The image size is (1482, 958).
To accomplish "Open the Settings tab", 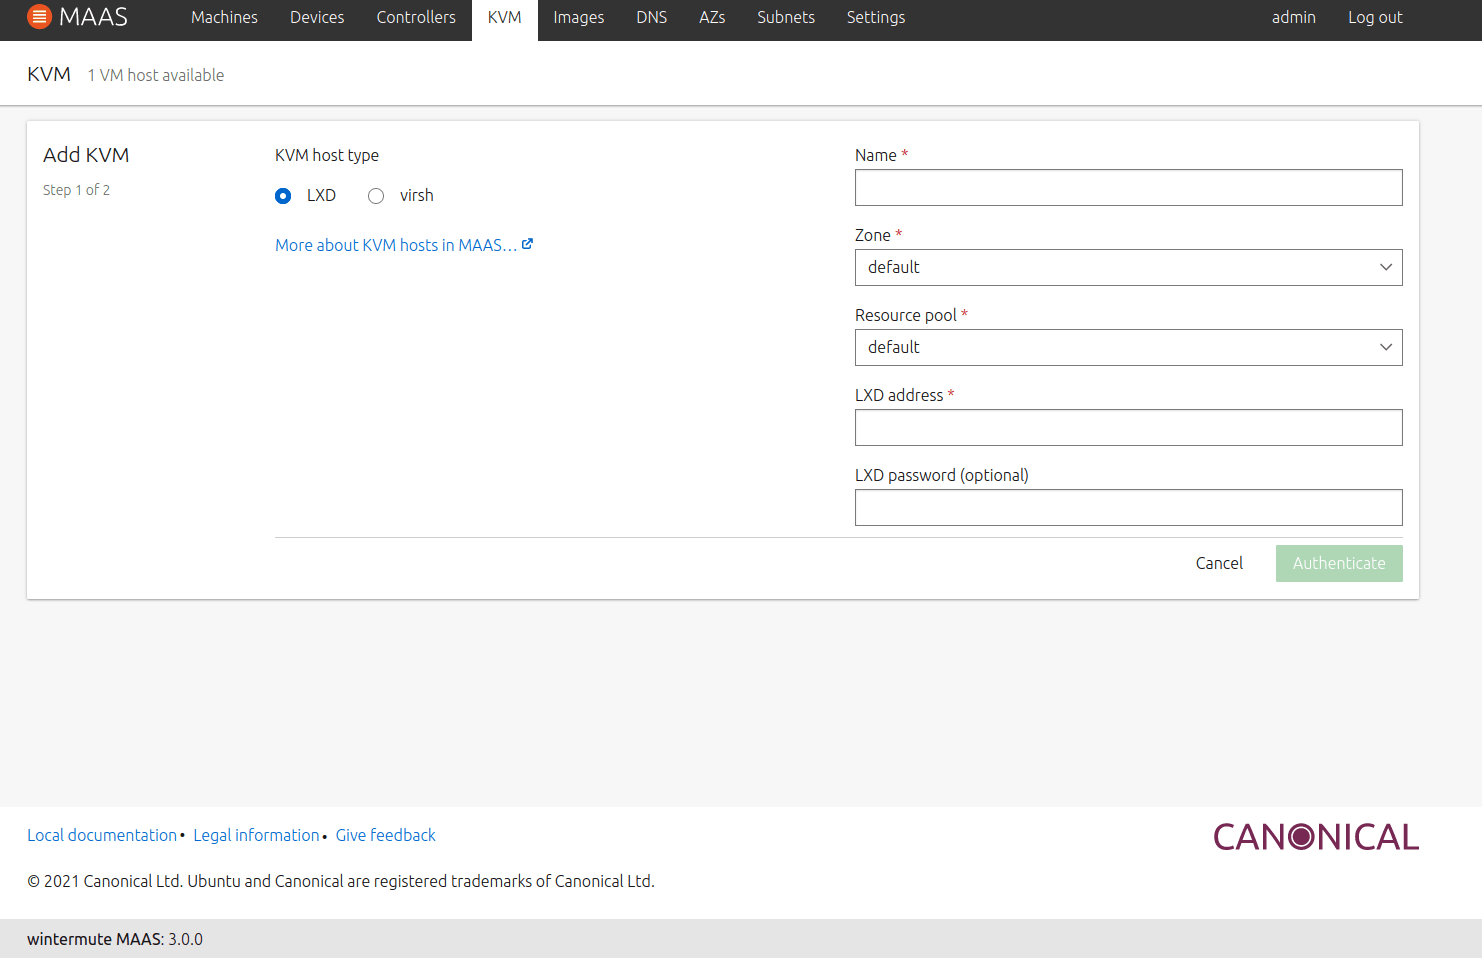I will 876,18.
